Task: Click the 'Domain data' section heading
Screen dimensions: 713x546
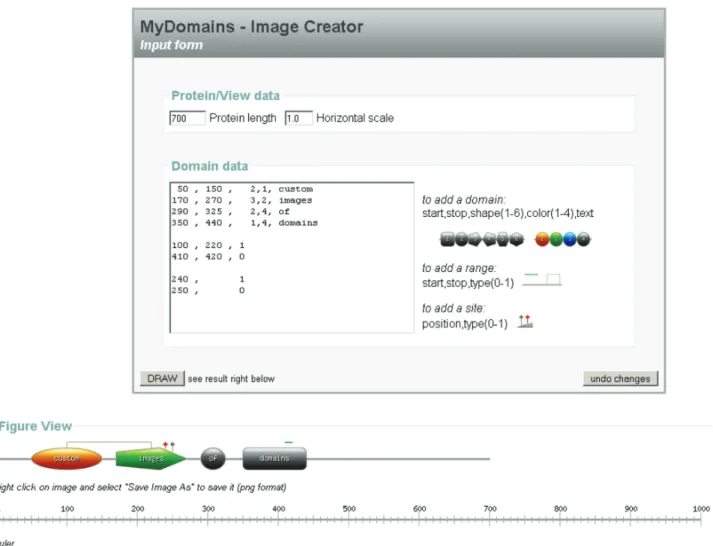Action: (210, 166)
